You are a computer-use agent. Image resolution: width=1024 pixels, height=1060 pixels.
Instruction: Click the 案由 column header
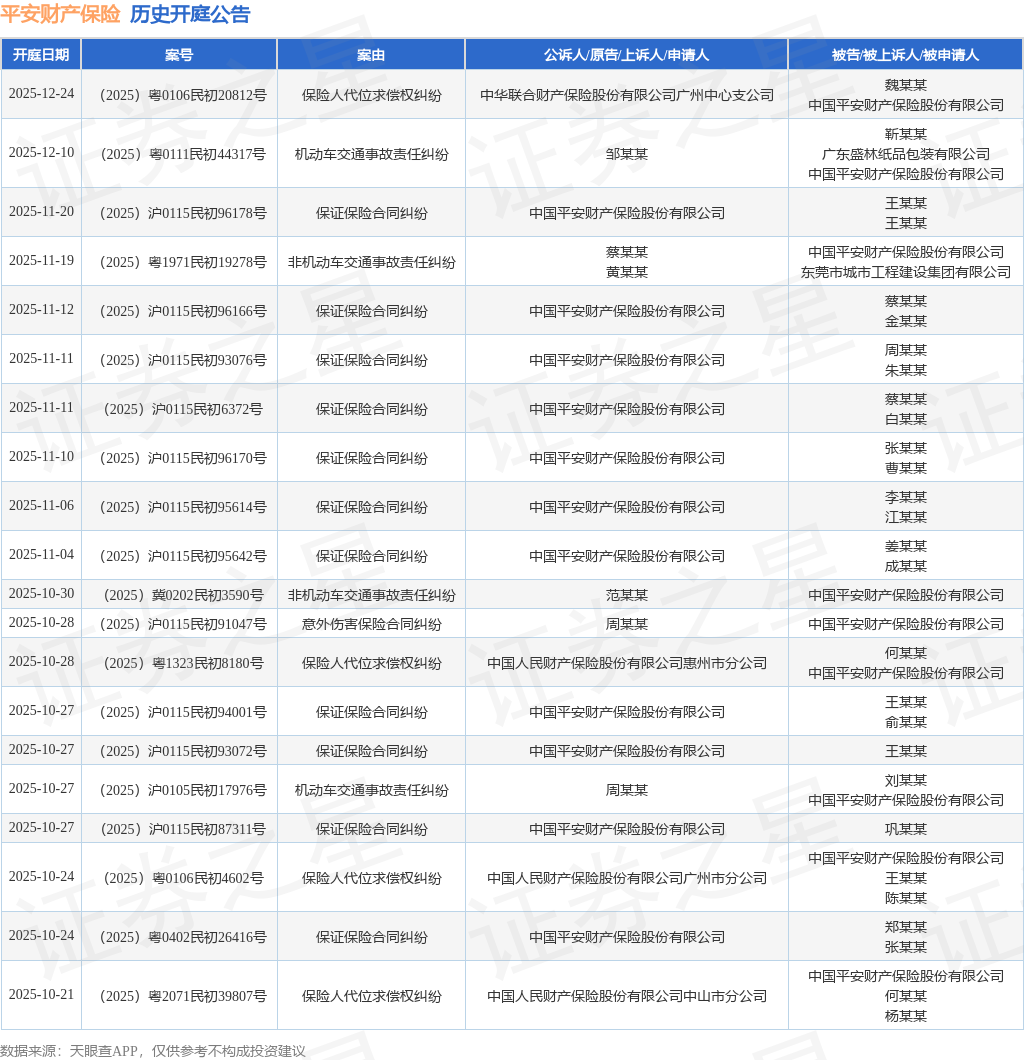coord(371,55)
